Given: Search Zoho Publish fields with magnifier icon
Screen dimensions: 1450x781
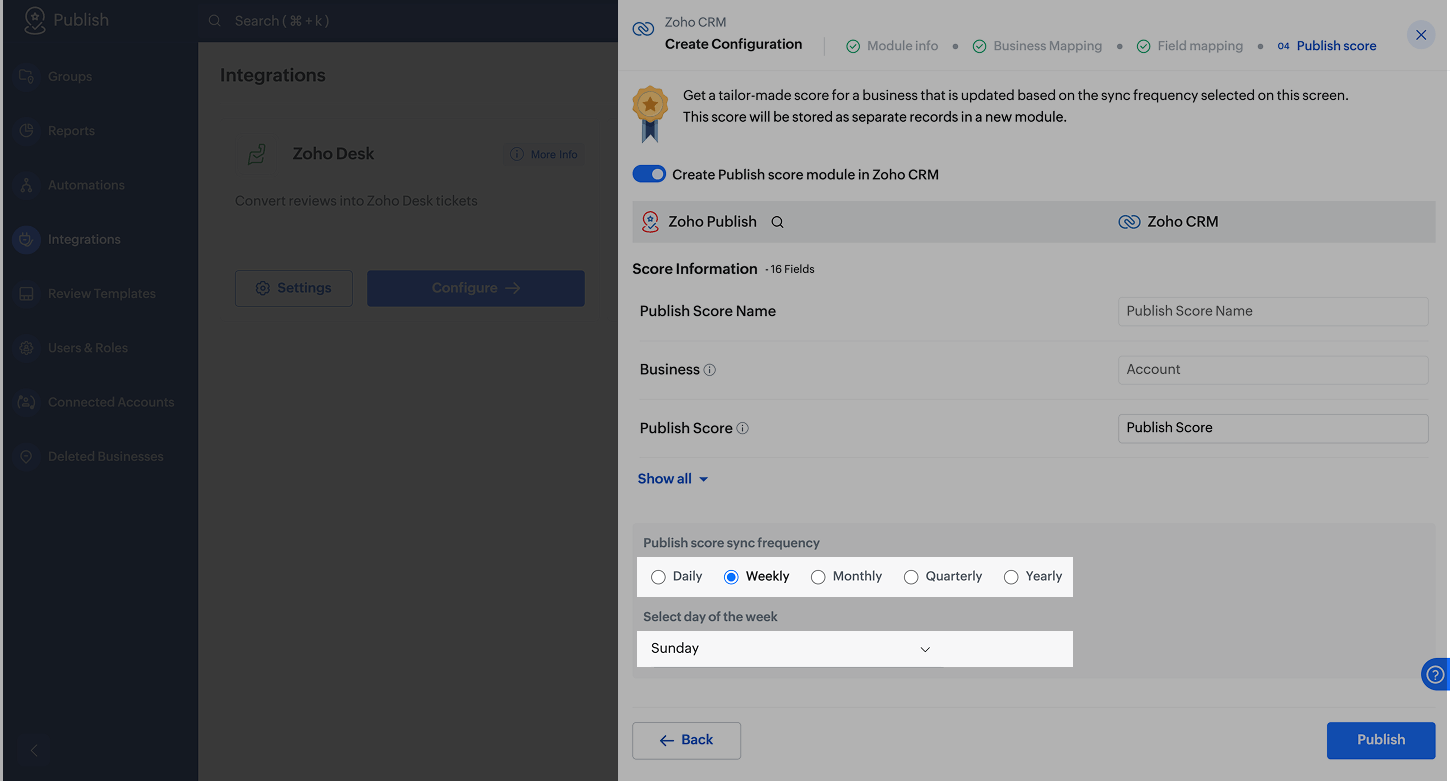Looking at the screenshot, I should pyautogui.click(x=777, y=222).
